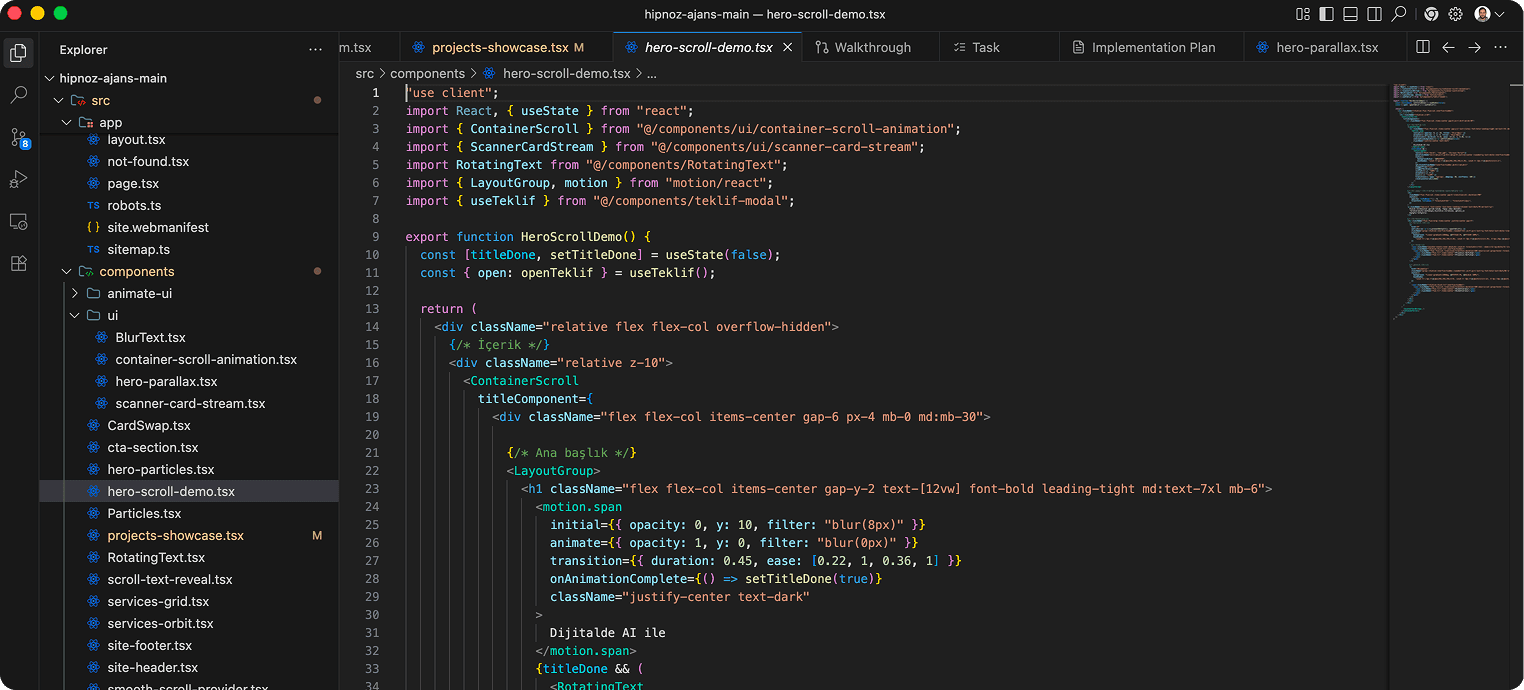
Task: Split the editor to the right
Action: 1423,47
